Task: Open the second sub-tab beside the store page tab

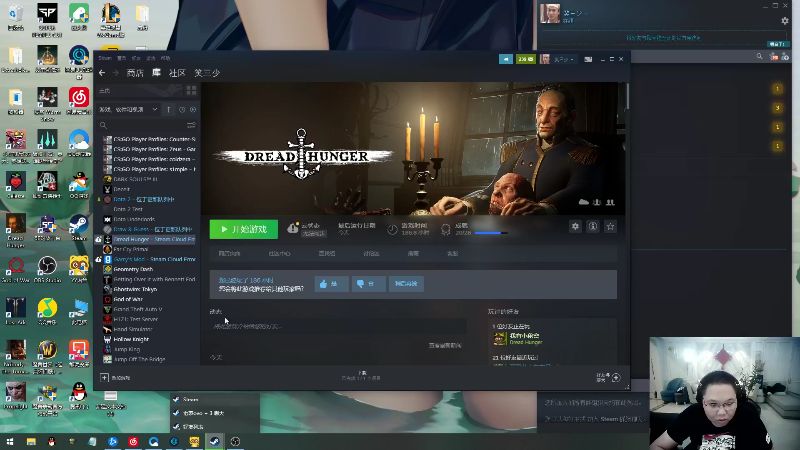Action: (280, 254)
